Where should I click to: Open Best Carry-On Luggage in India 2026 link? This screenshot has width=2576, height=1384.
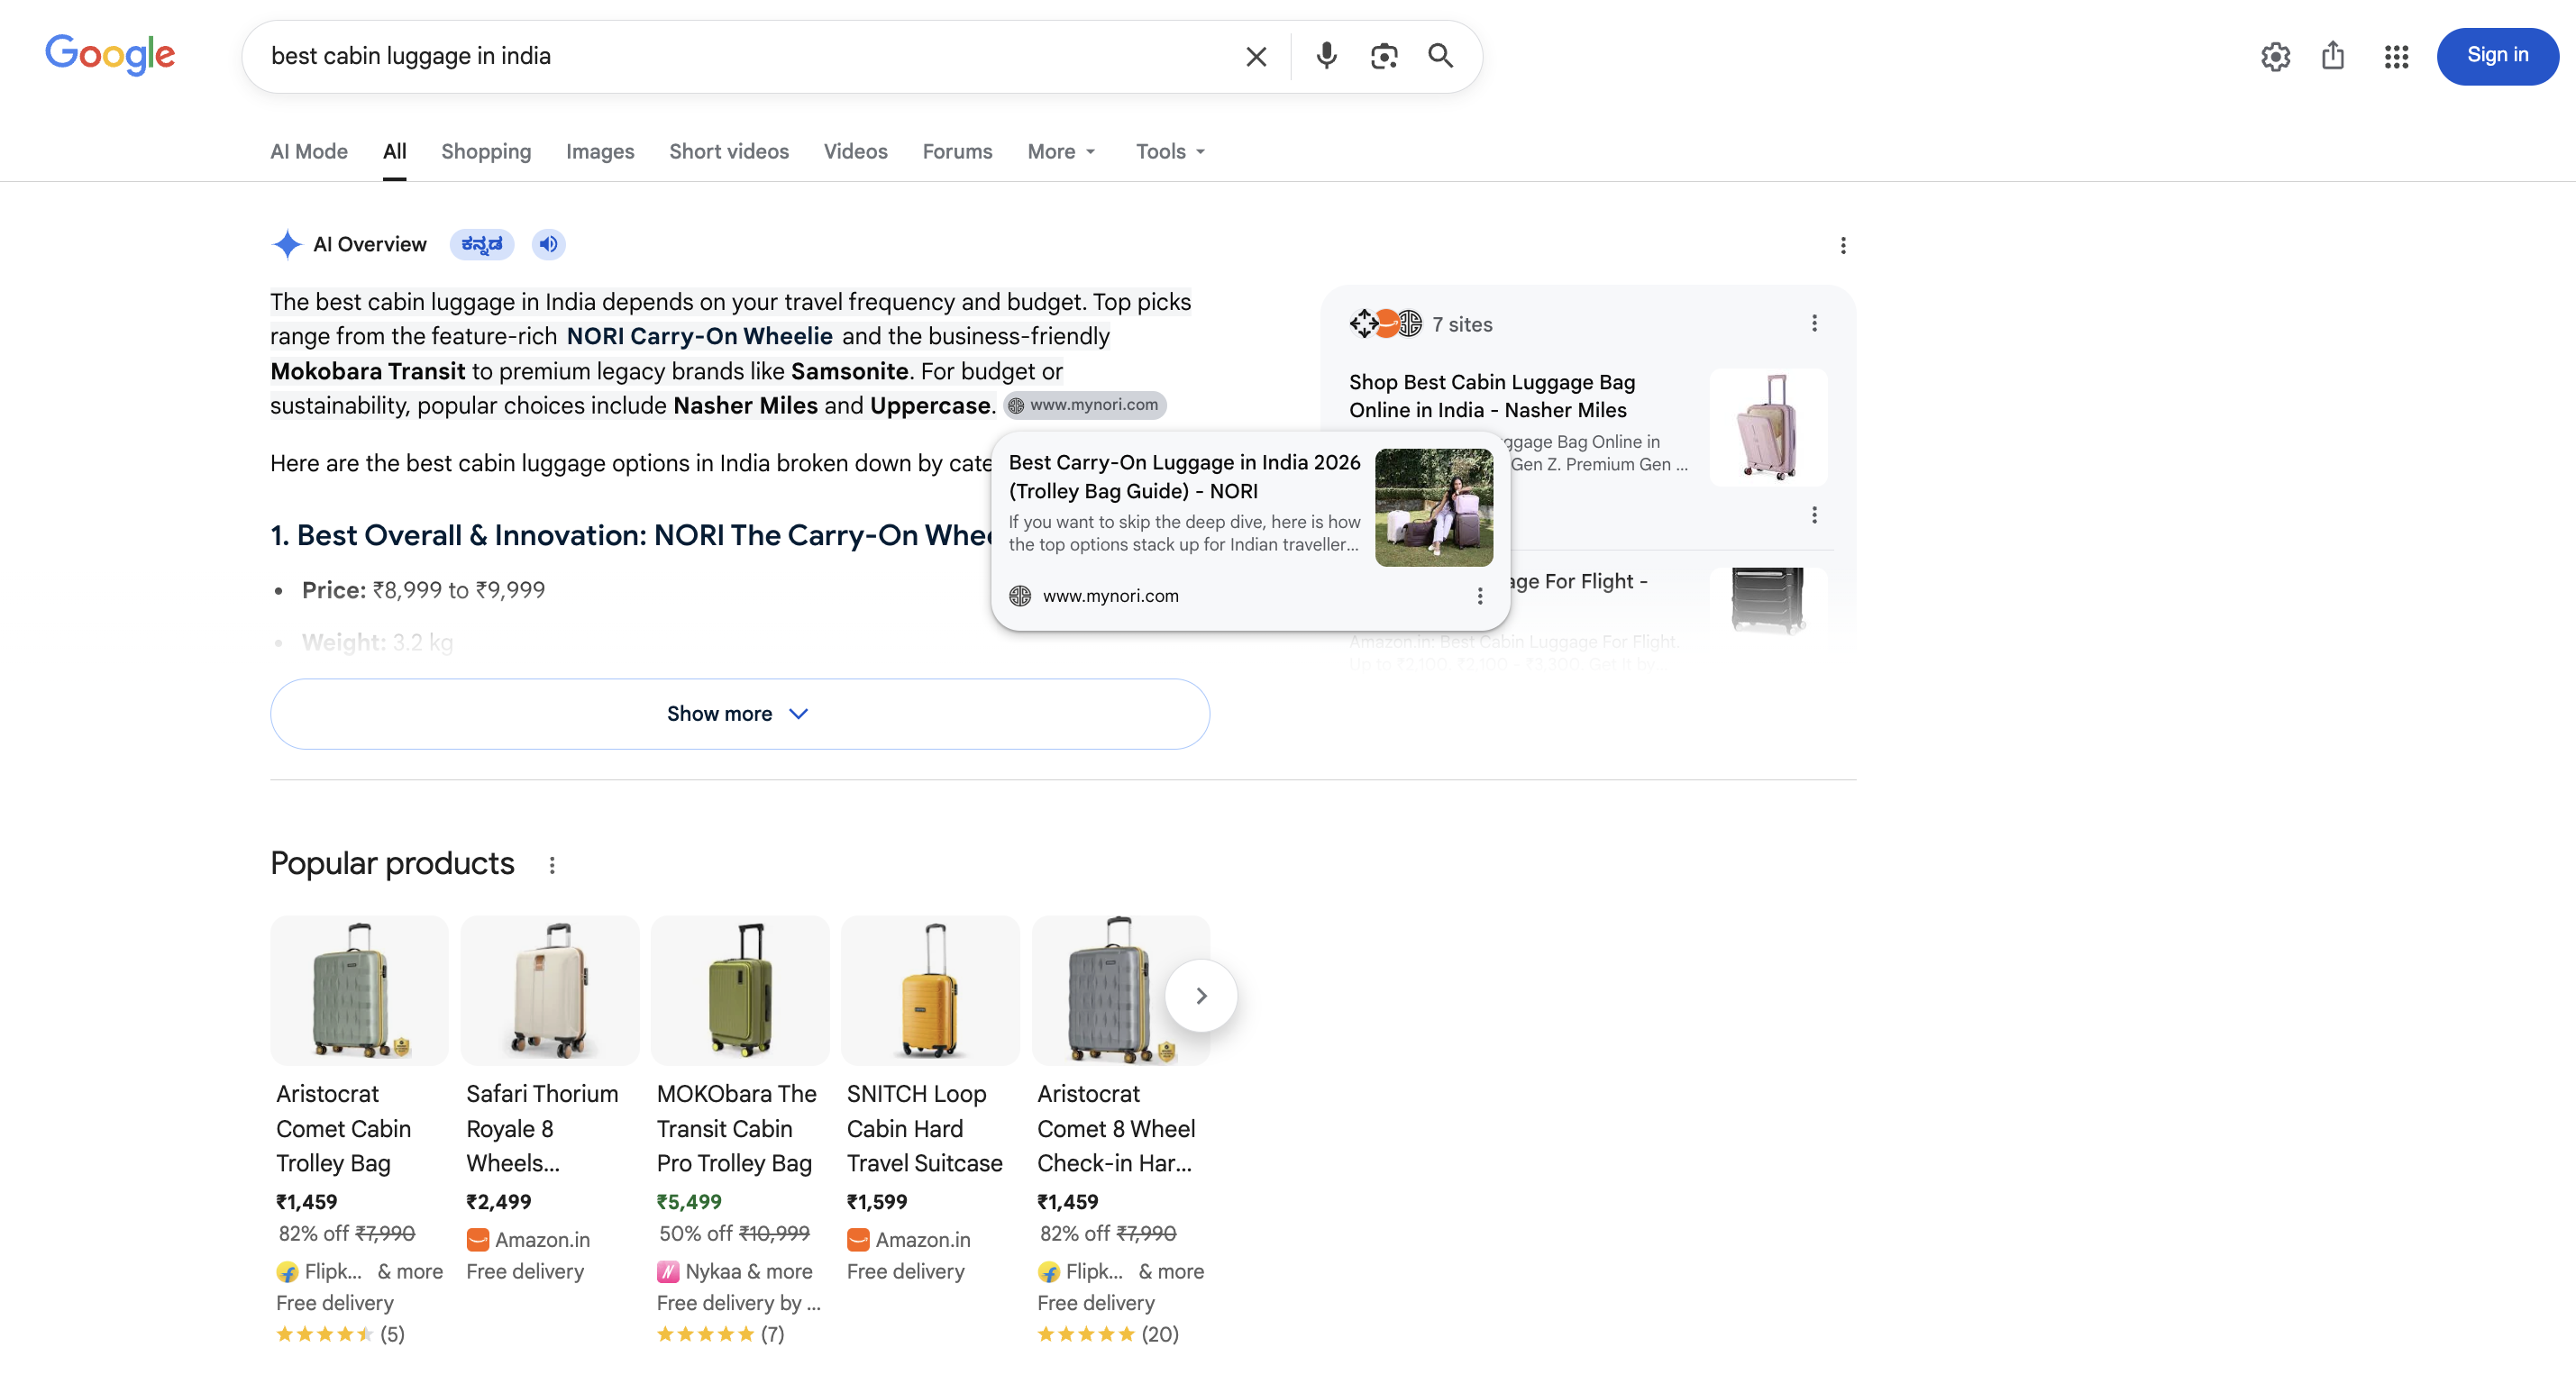1184,476
